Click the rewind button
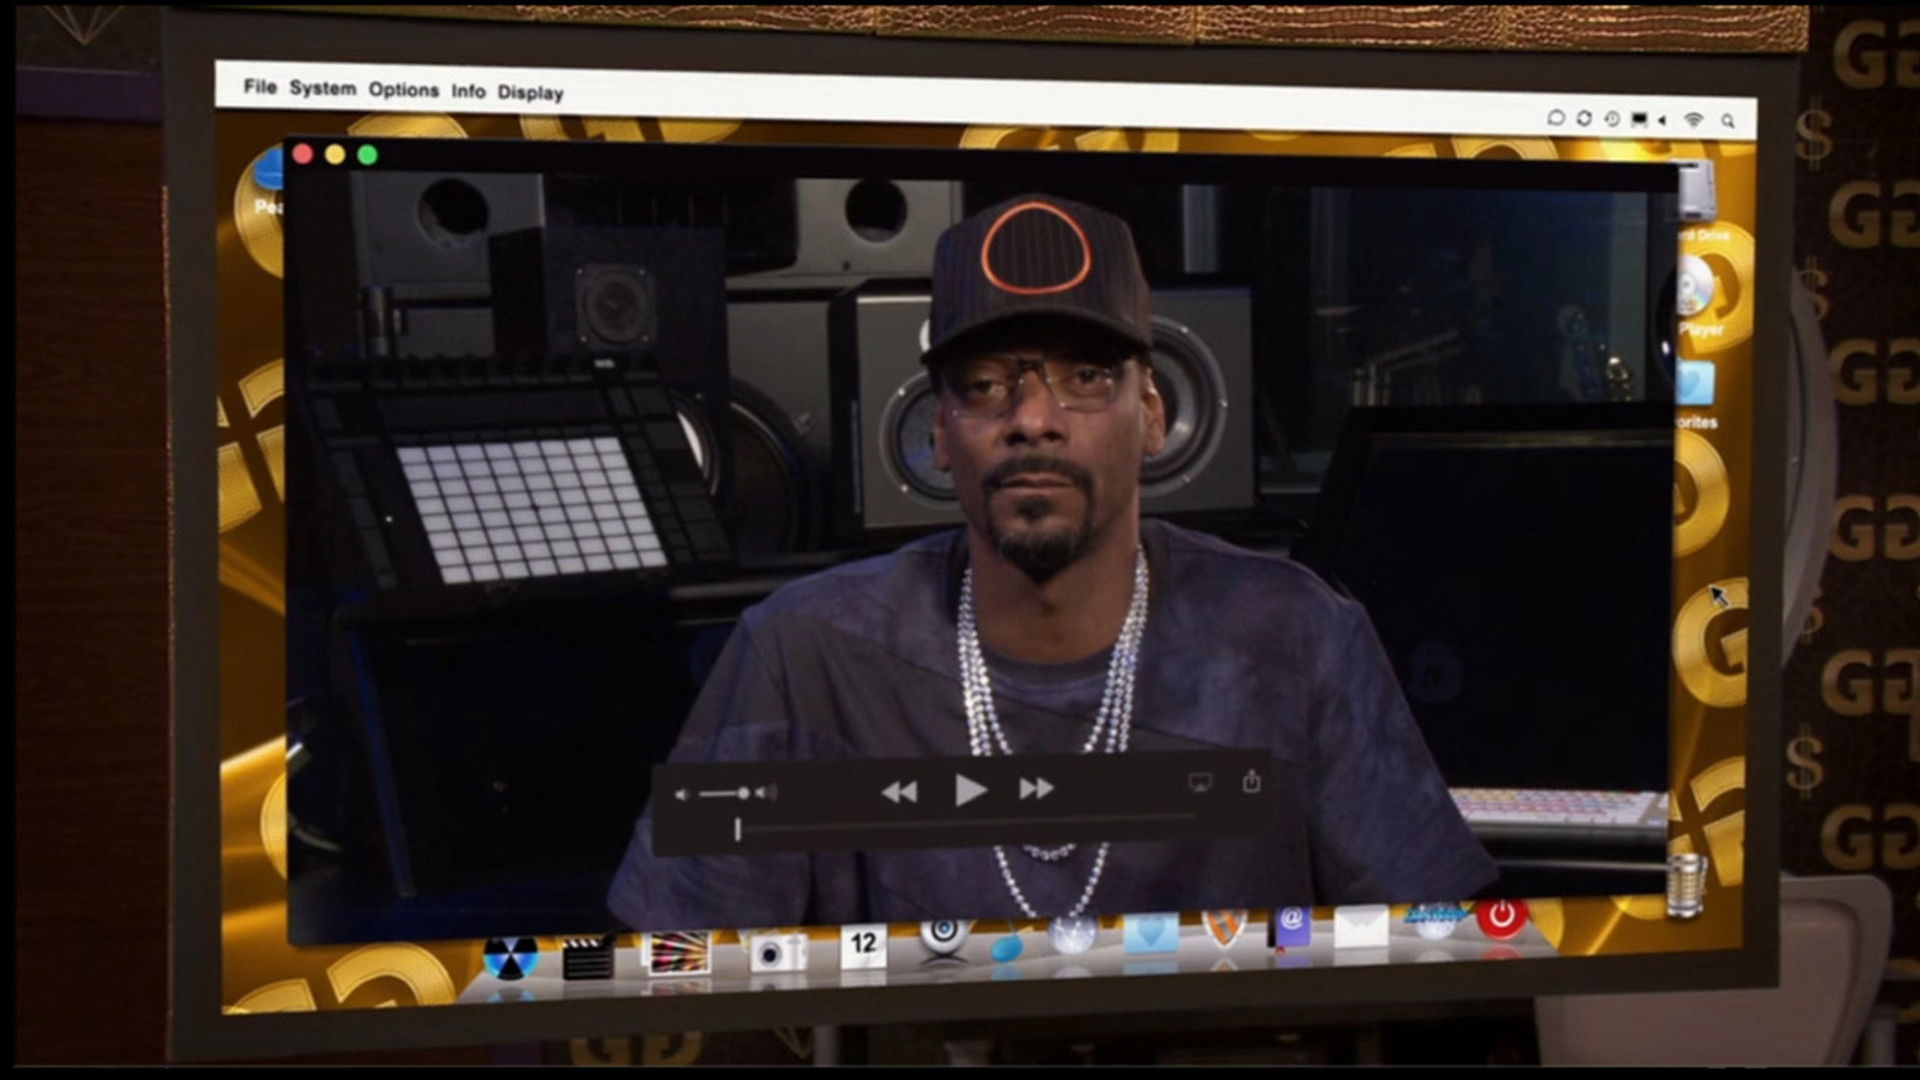Viewport: 1920px width, 1080px height. (899, 792)
